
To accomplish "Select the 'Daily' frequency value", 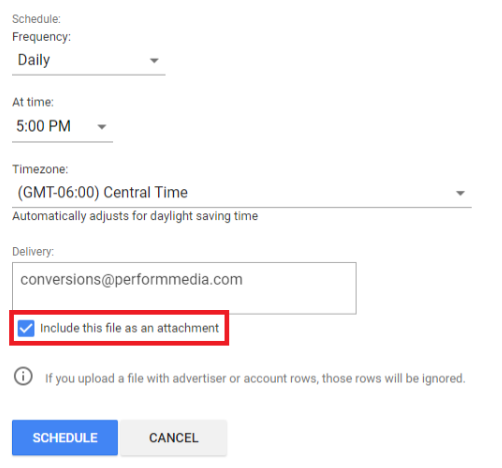I will coord(34,60).
